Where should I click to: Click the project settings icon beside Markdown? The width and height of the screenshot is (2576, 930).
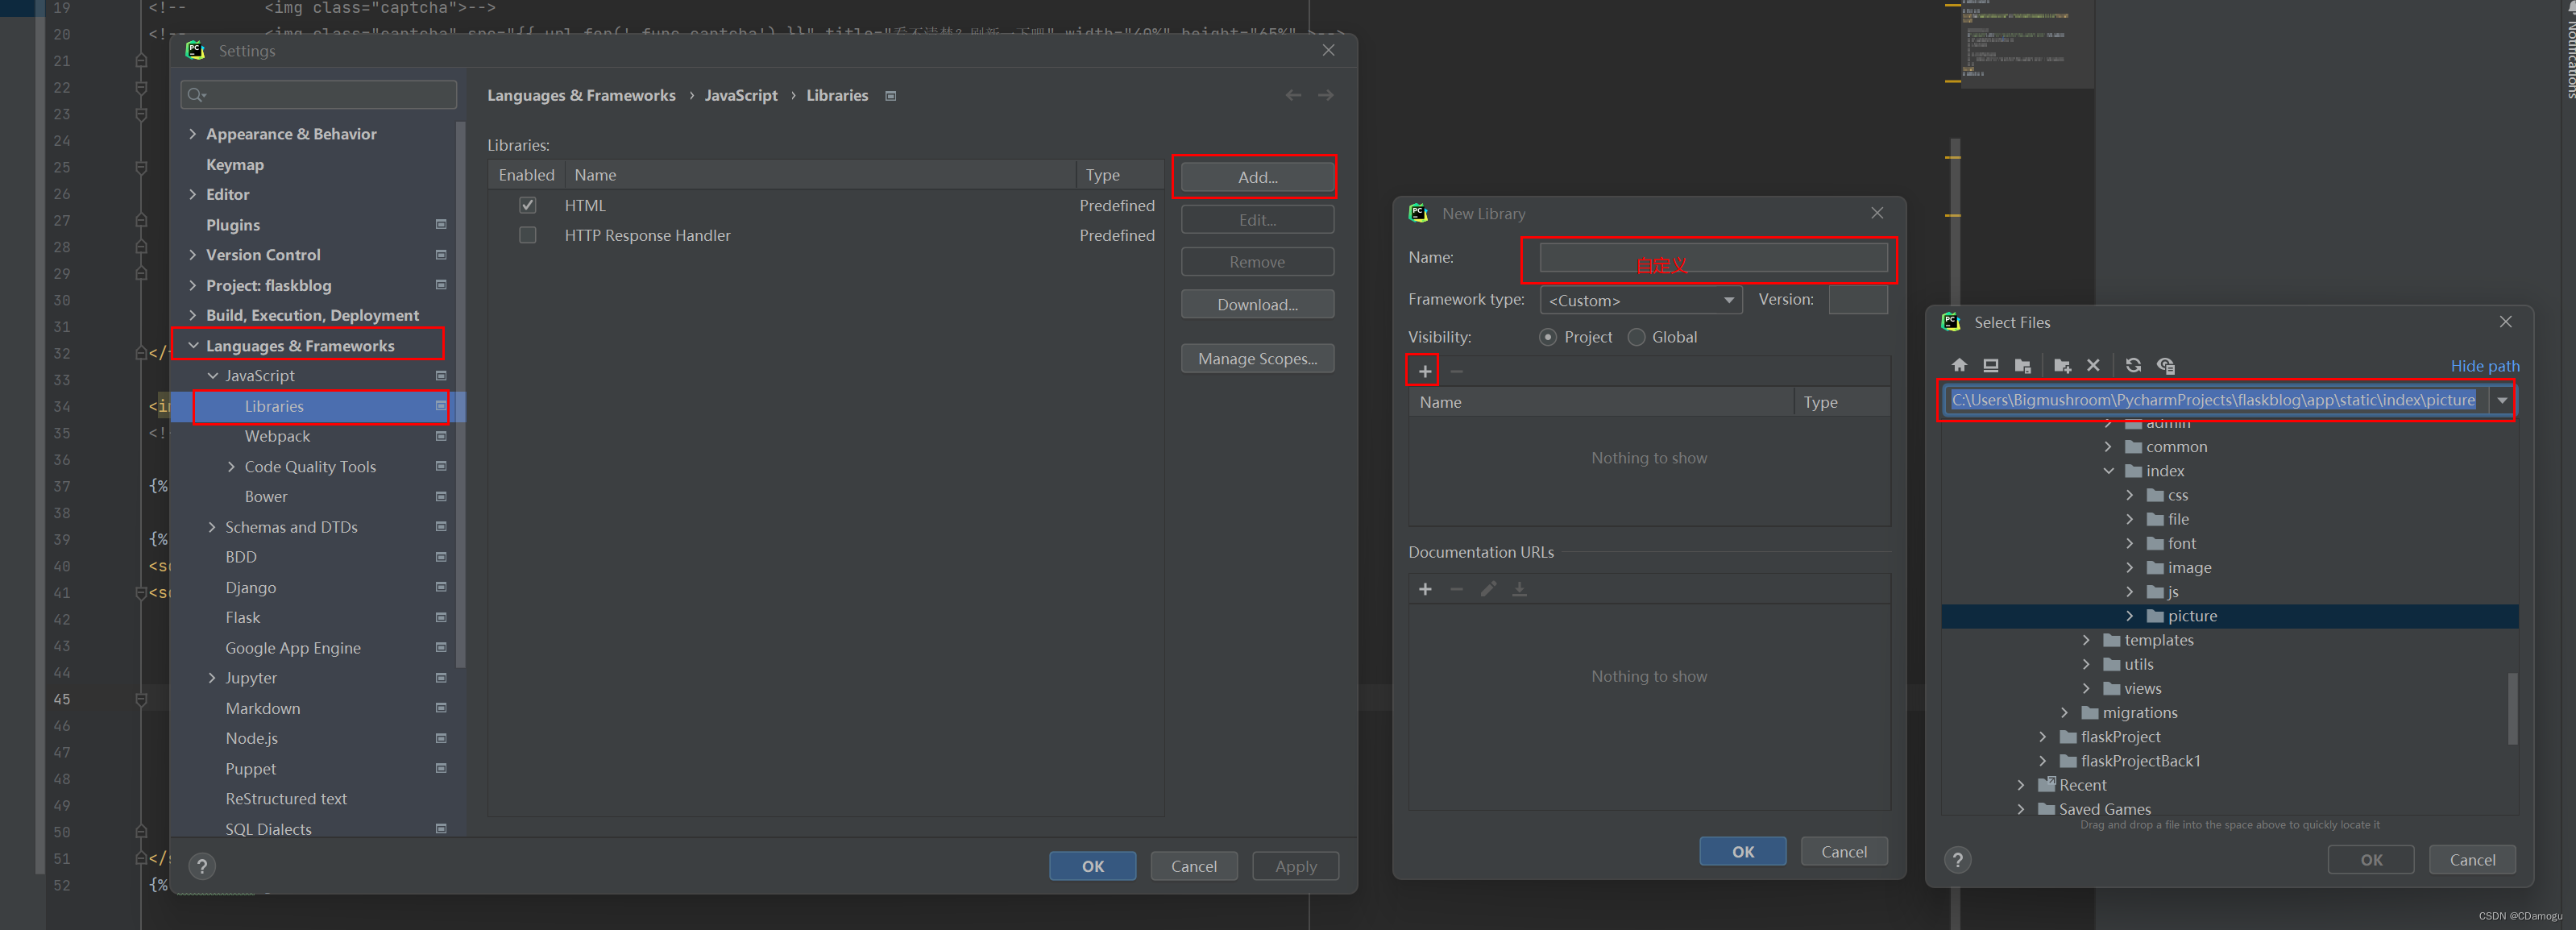coord(441,708)
